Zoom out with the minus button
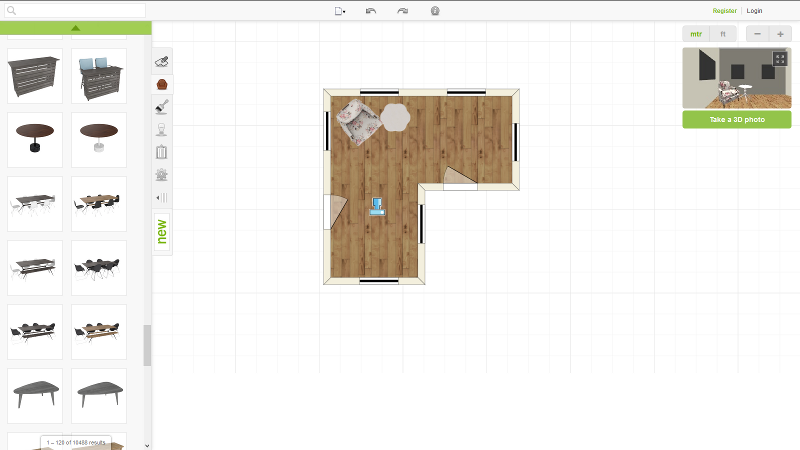 click(x=757, y=34)
